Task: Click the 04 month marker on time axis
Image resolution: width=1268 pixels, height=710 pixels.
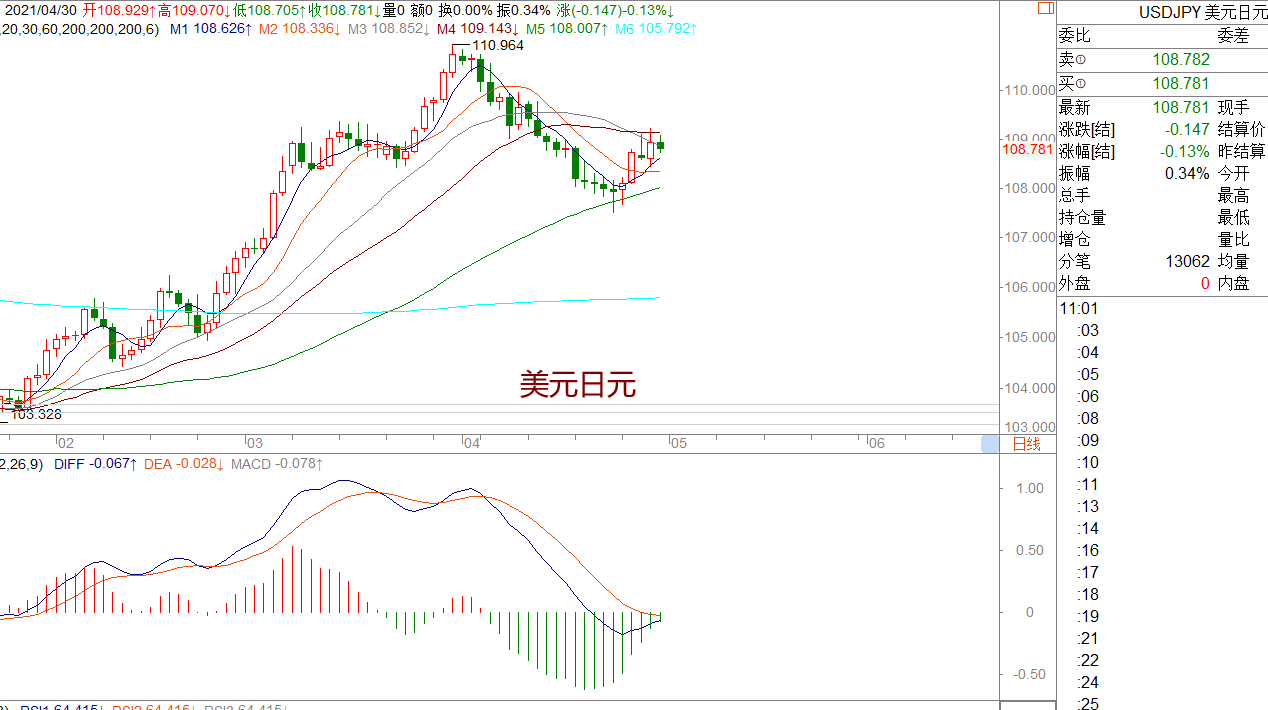Action: [x=472, y=443]
